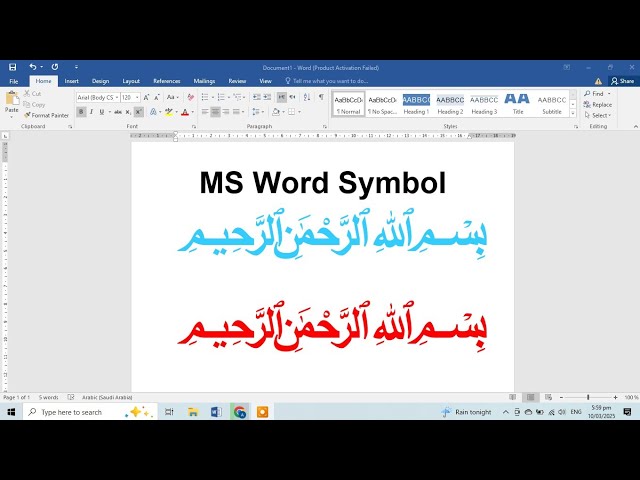640x480 pixels.
Task: Open the Select dropdown in Editing
Action: pos(598,116)
